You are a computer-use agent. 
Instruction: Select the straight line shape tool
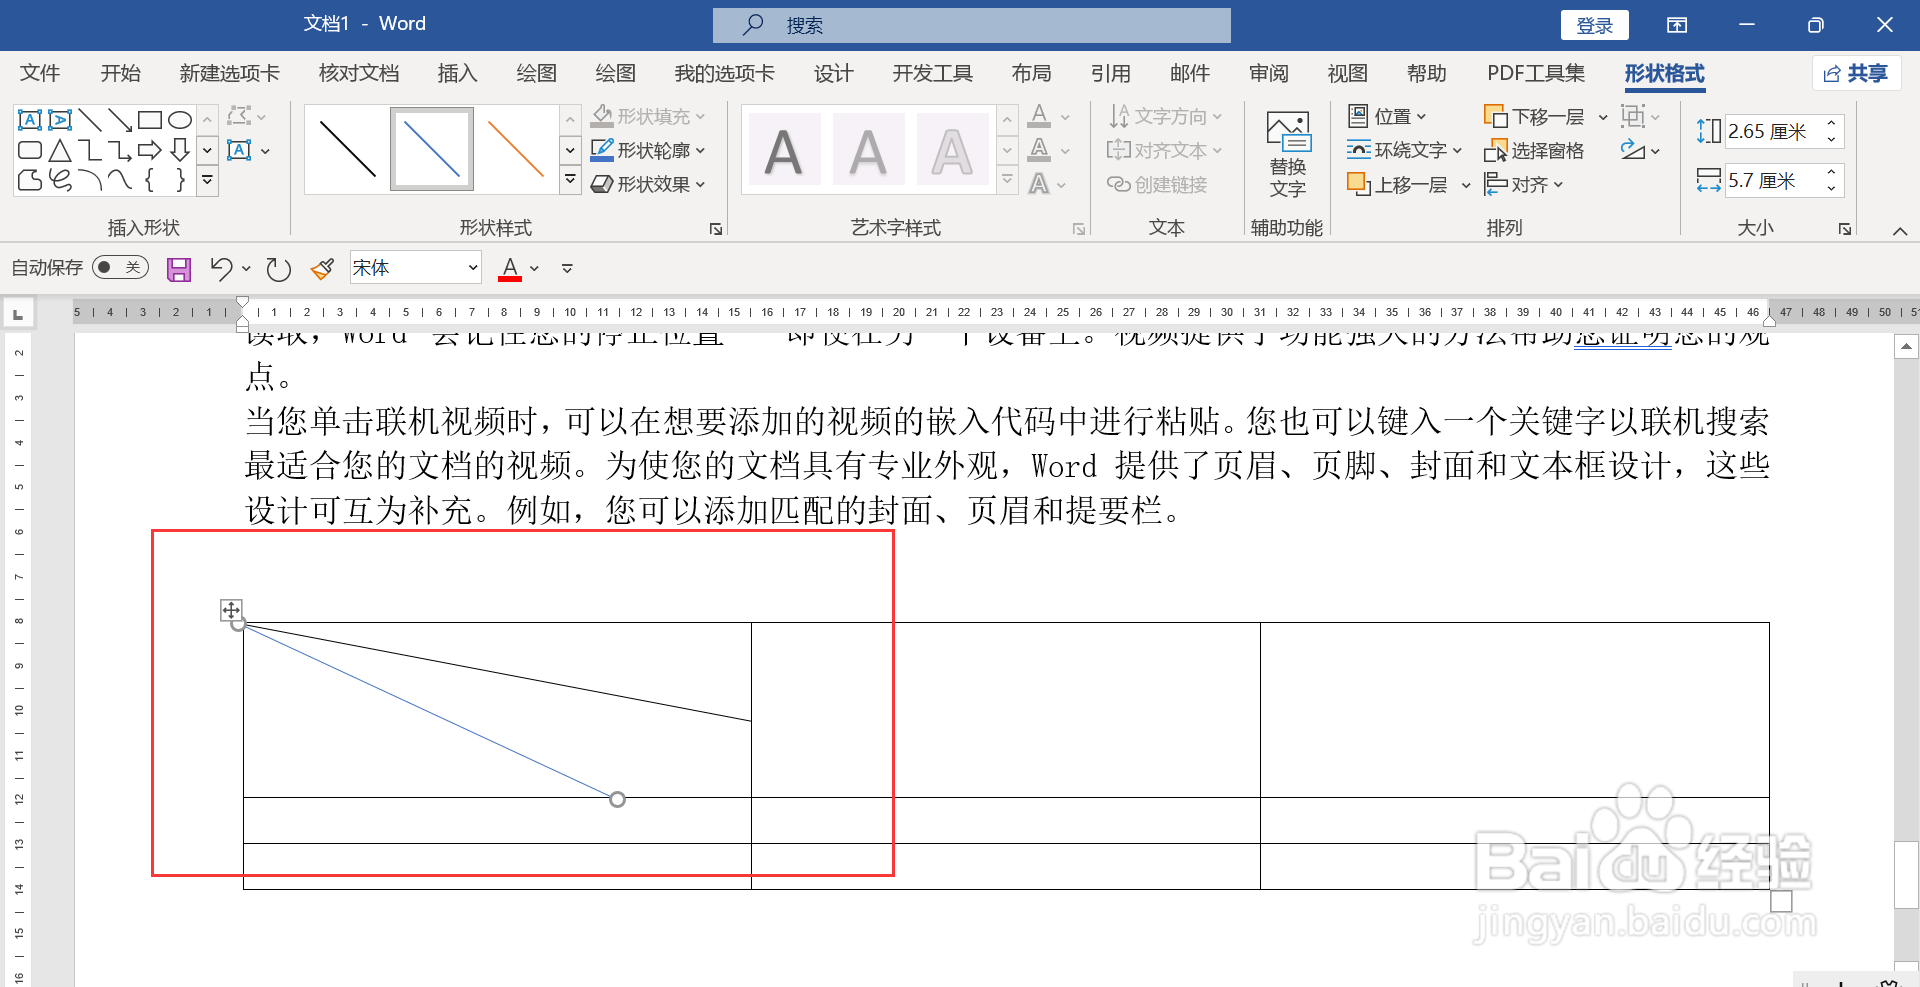(90, 120)
